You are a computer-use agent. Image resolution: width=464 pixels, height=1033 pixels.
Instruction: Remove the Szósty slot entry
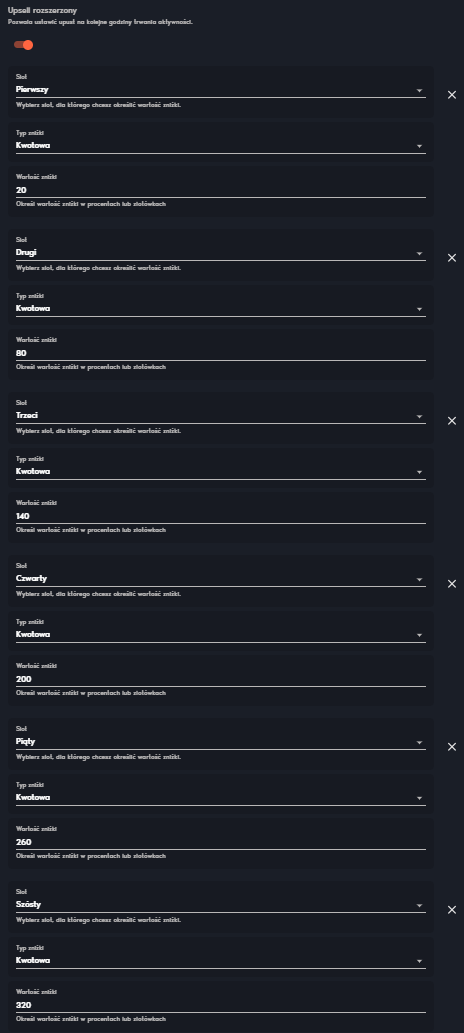pyautogui.click(x=451, y=909)
